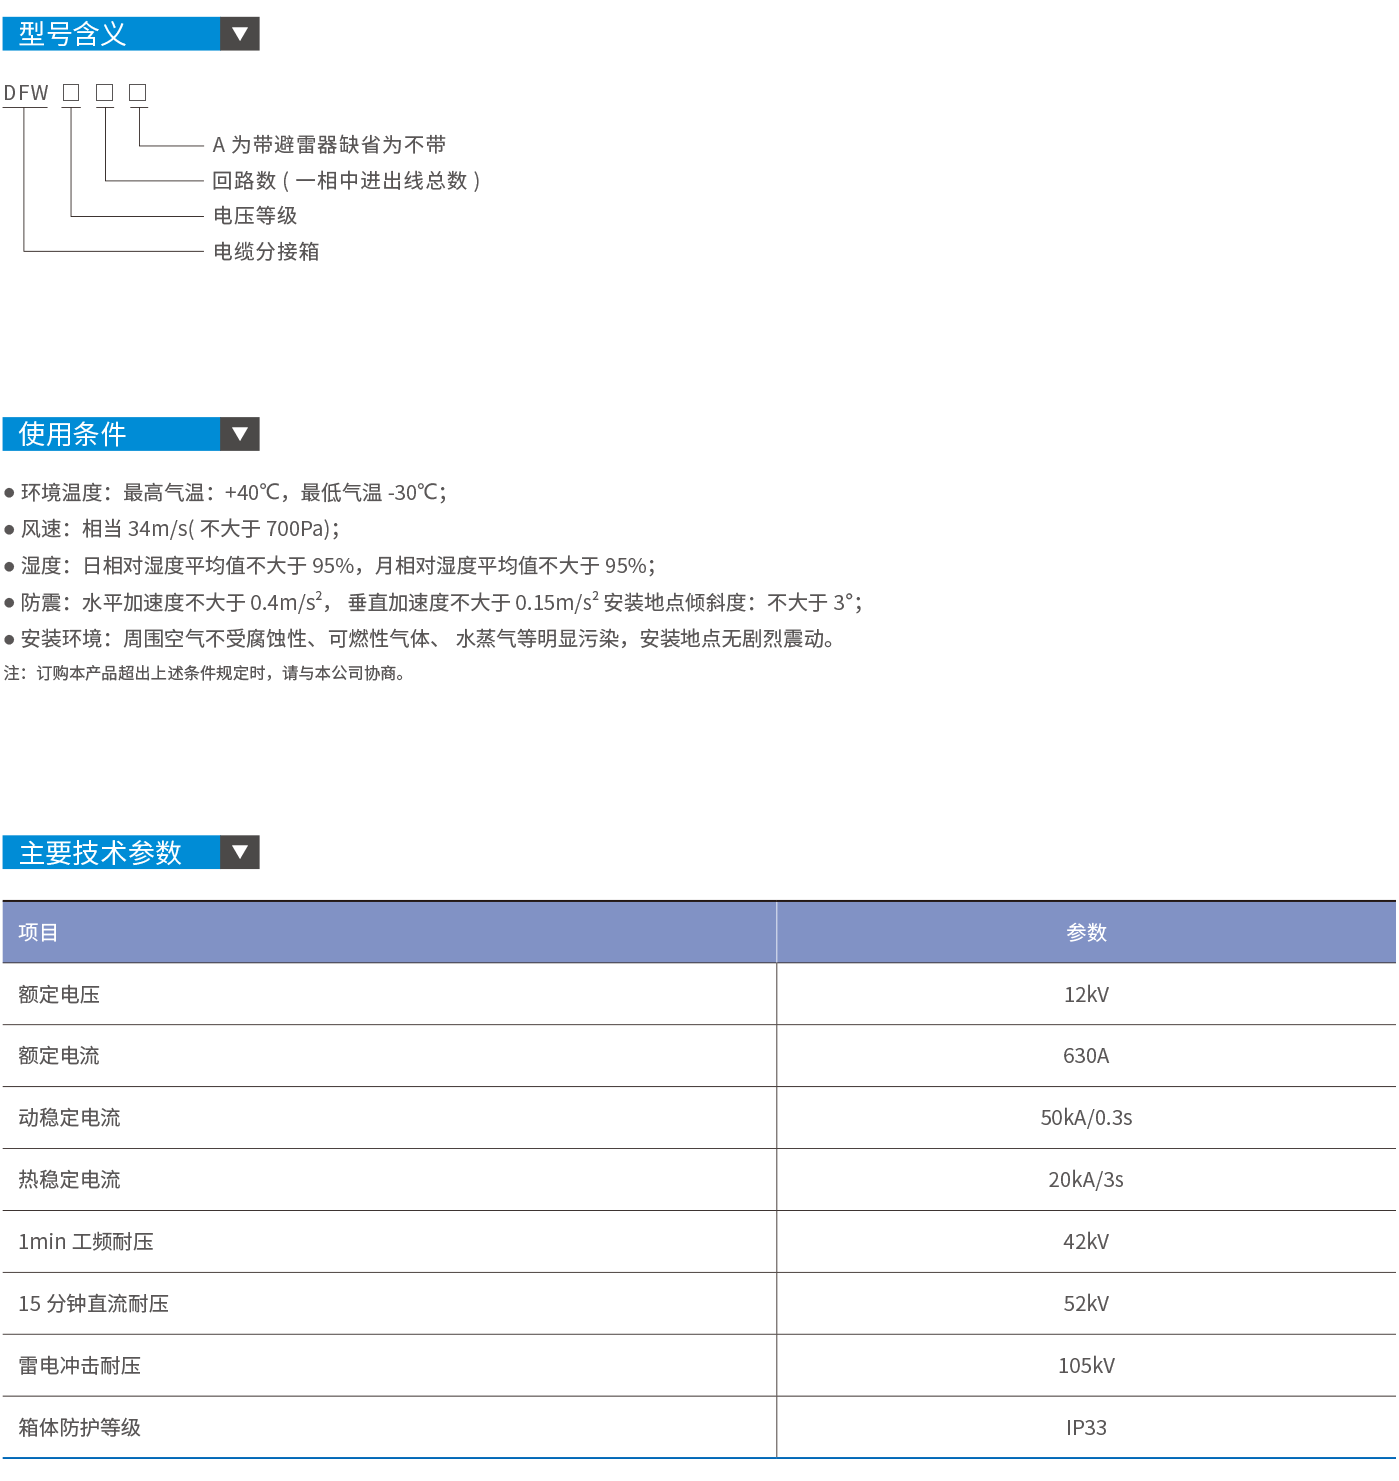Select the 使用条件 blue header label
The height and width of the screenshot is (1481, 1399).
click(x=73, y=434)
